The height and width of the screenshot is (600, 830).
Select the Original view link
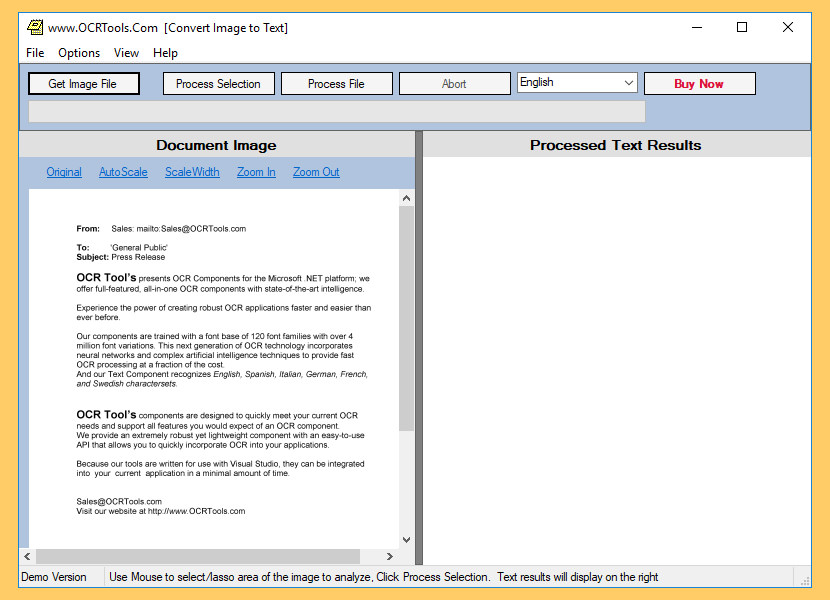coord(64,172)
